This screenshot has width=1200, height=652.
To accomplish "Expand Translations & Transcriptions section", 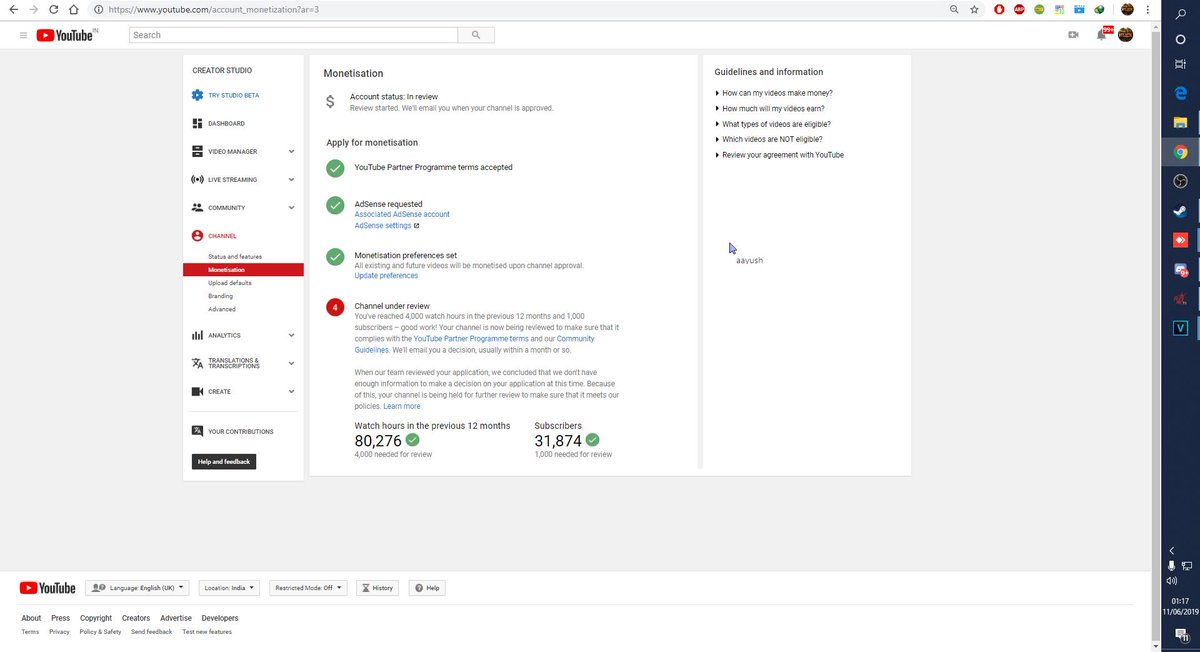I will 291,363.
